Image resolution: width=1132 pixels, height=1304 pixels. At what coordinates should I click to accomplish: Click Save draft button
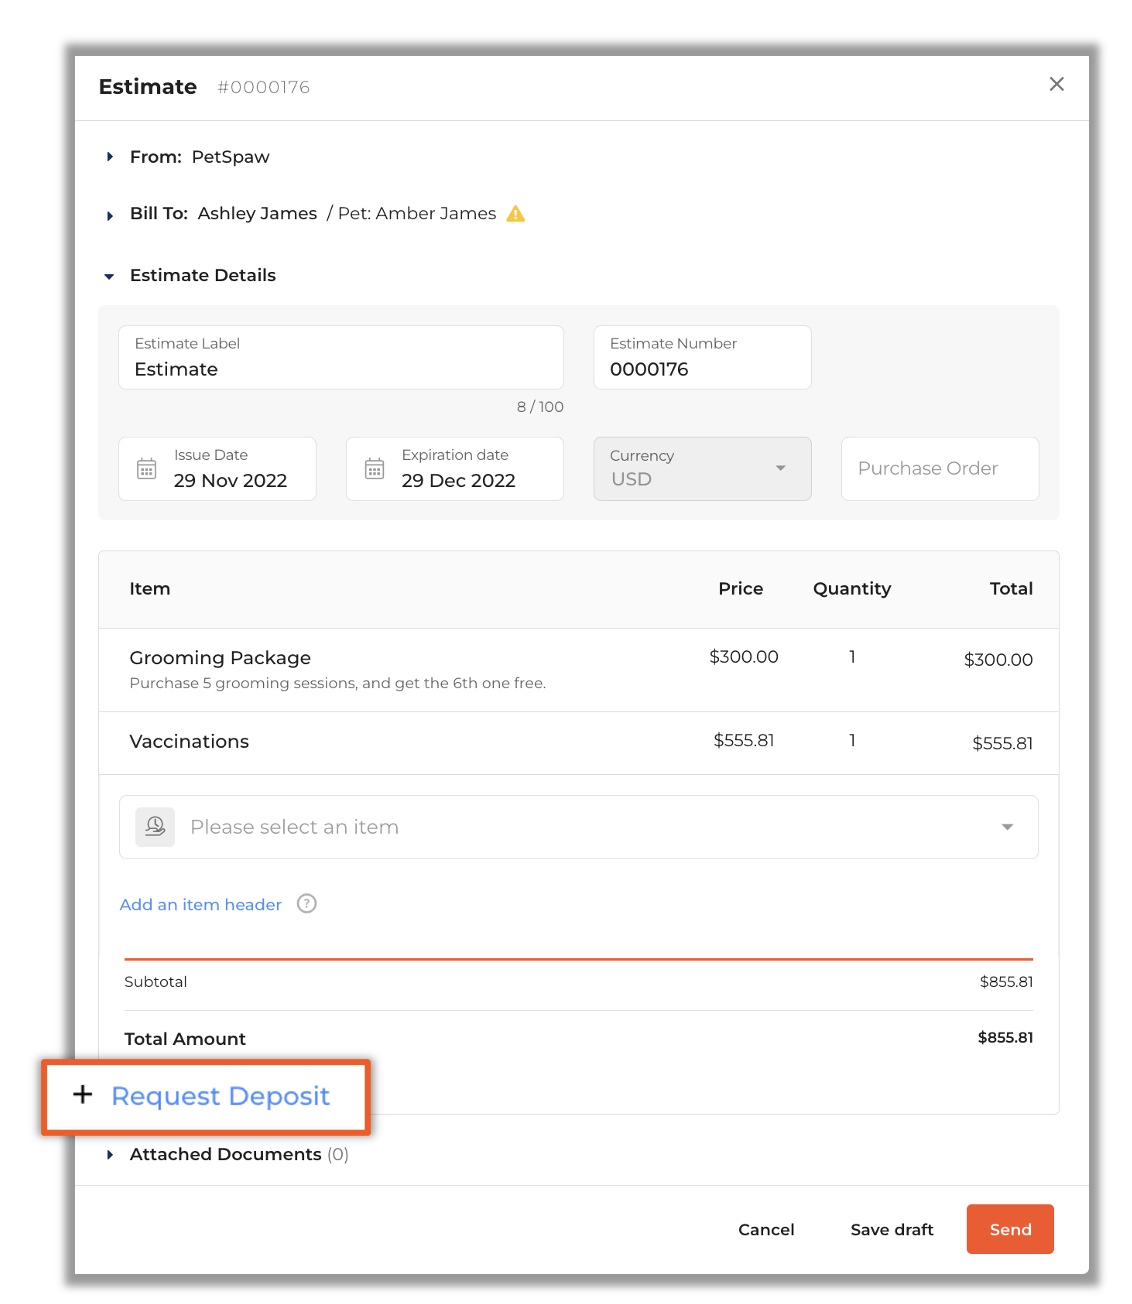point(892,1229)
